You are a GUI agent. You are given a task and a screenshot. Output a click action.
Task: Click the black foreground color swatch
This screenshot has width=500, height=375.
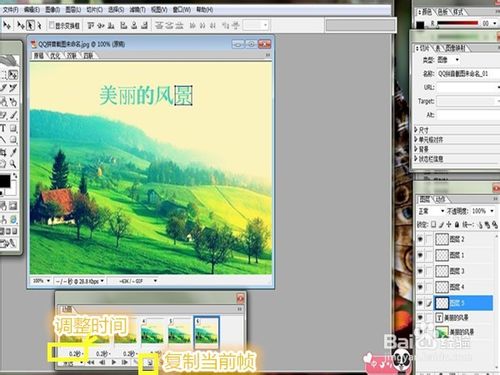[5, 181]
